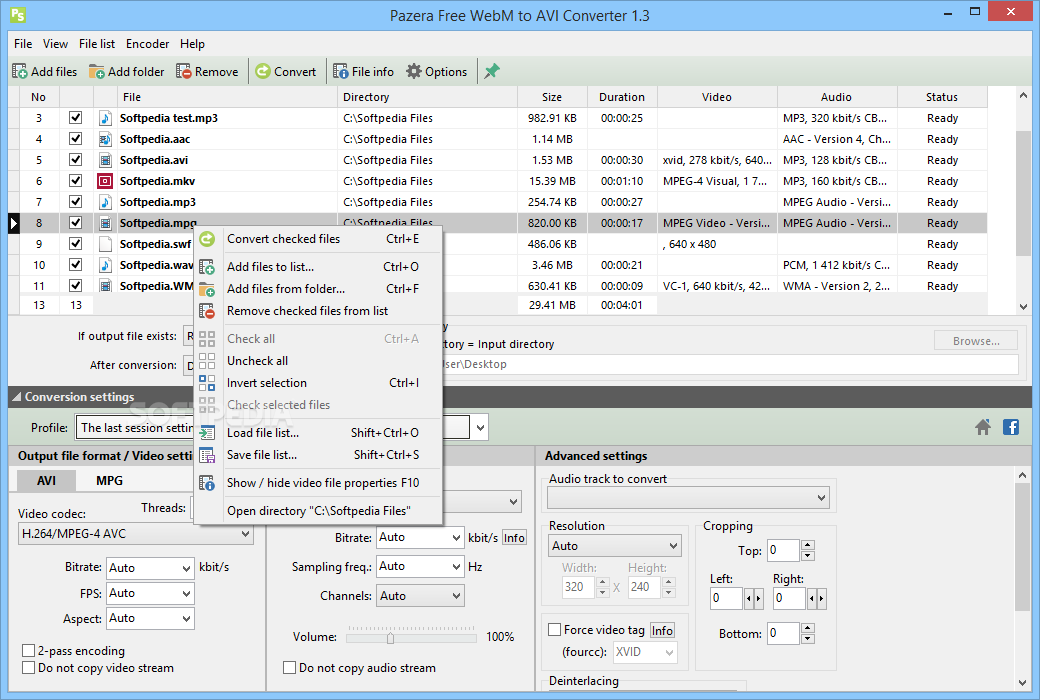The width and height of the screenshot is (1040, 700).
Task: Enable Do not copy audio stream
Action: click(x=289, y=667)
